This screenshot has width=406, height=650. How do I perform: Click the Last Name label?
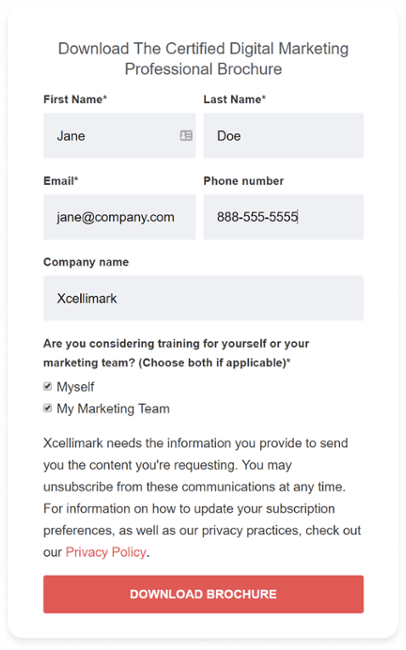pos(234,99)
